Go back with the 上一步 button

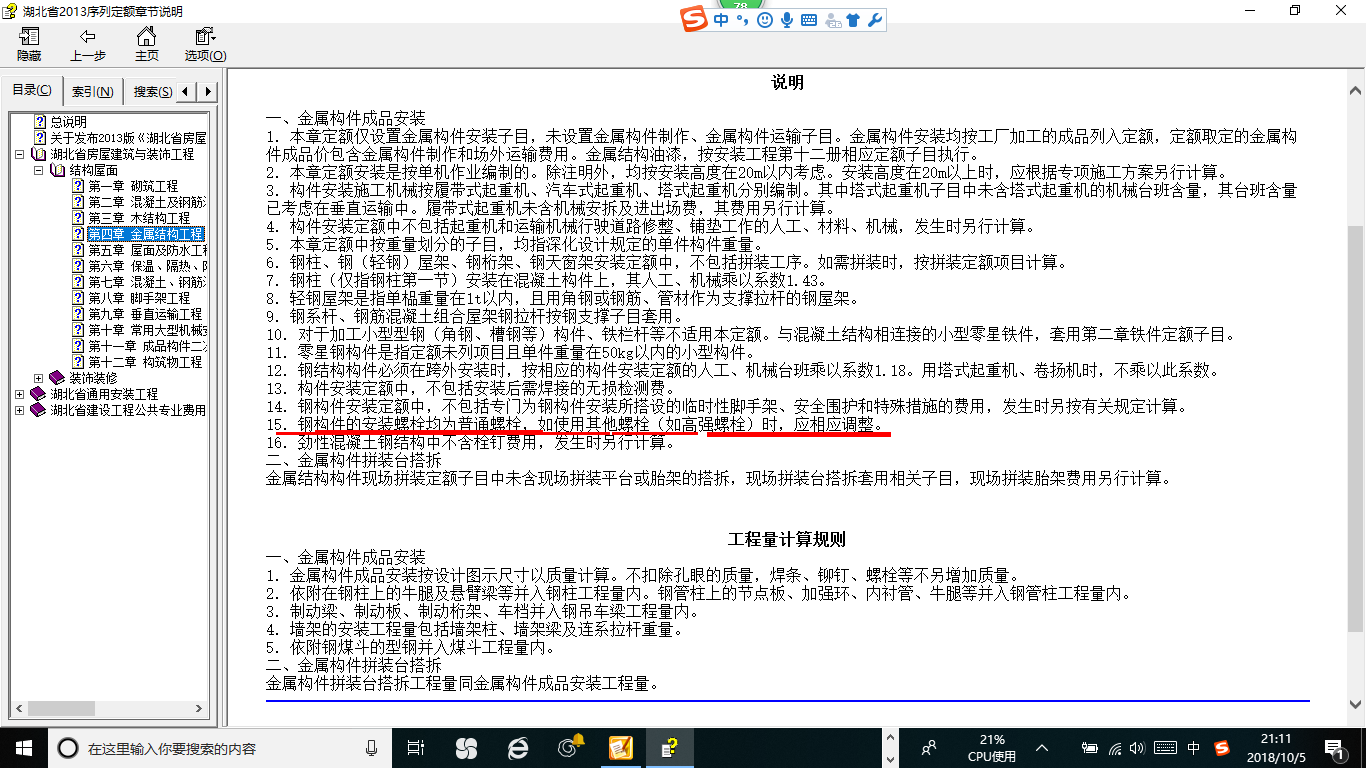pyautogui.click(x=88, y=44)
